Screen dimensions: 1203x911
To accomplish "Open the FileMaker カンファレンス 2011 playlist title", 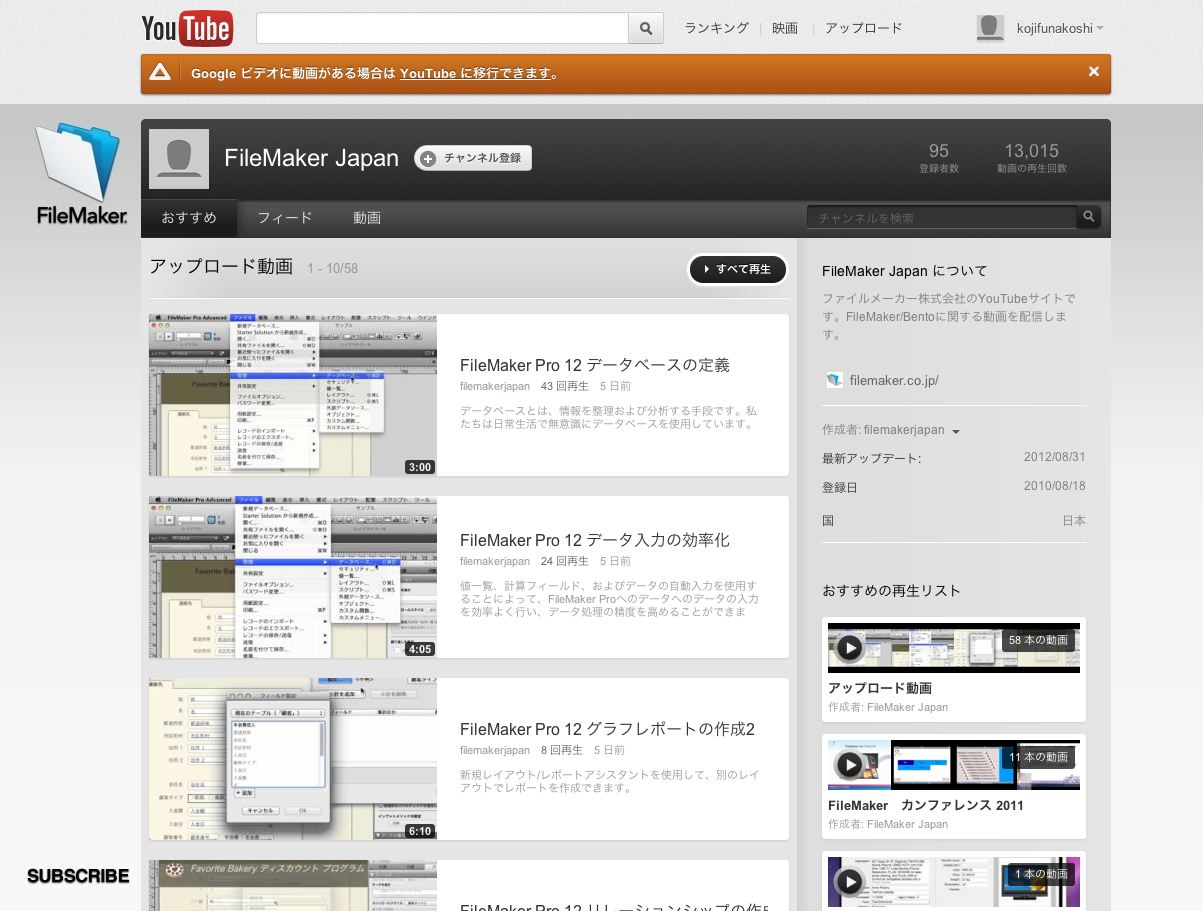I will tap(926, 805).
